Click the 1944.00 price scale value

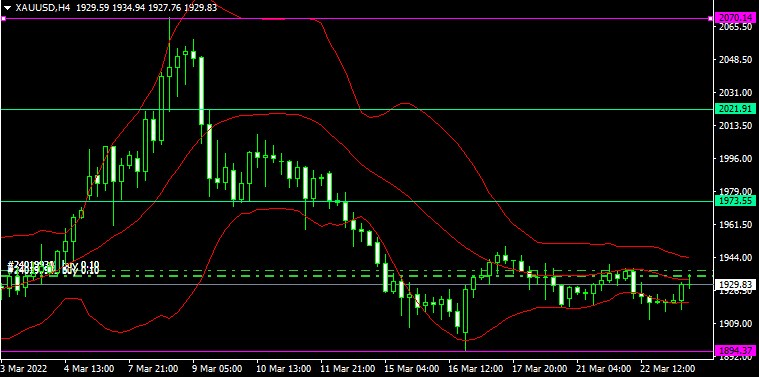click(x=736, y=258)
